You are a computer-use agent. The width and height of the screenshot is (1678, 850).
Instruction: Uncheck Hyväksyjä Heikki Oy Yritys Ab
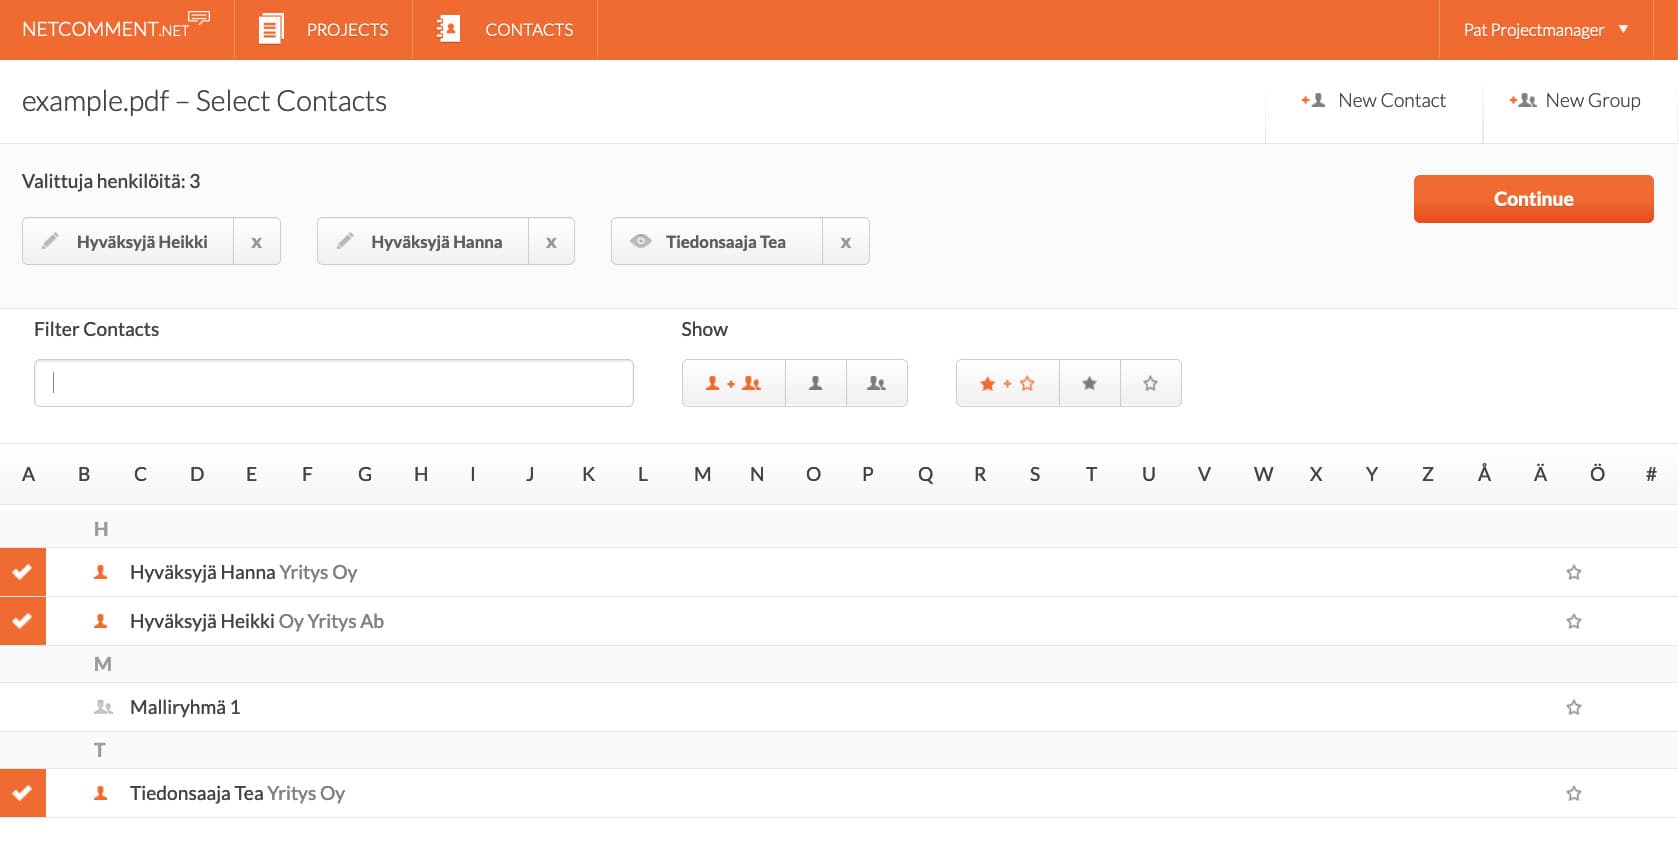22,621
